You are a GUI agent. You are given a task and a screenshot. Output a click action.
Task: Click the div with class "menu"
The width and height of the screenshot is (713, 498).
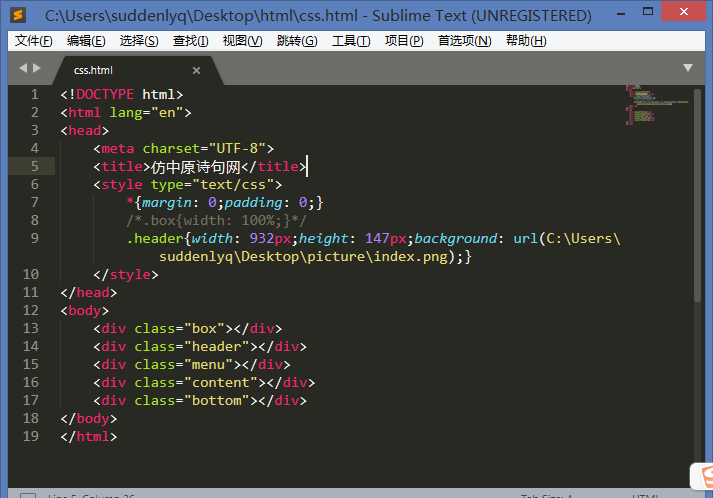click(x=191, y=365)
